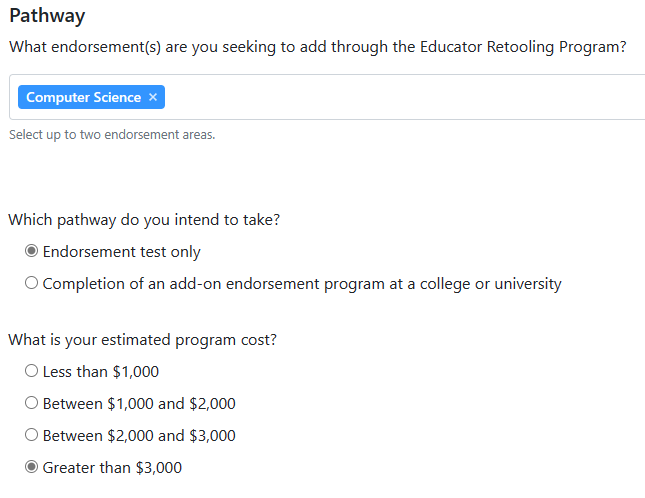Click the 'Endorsement test only' label text
The image size is (645, 498).
121,252
